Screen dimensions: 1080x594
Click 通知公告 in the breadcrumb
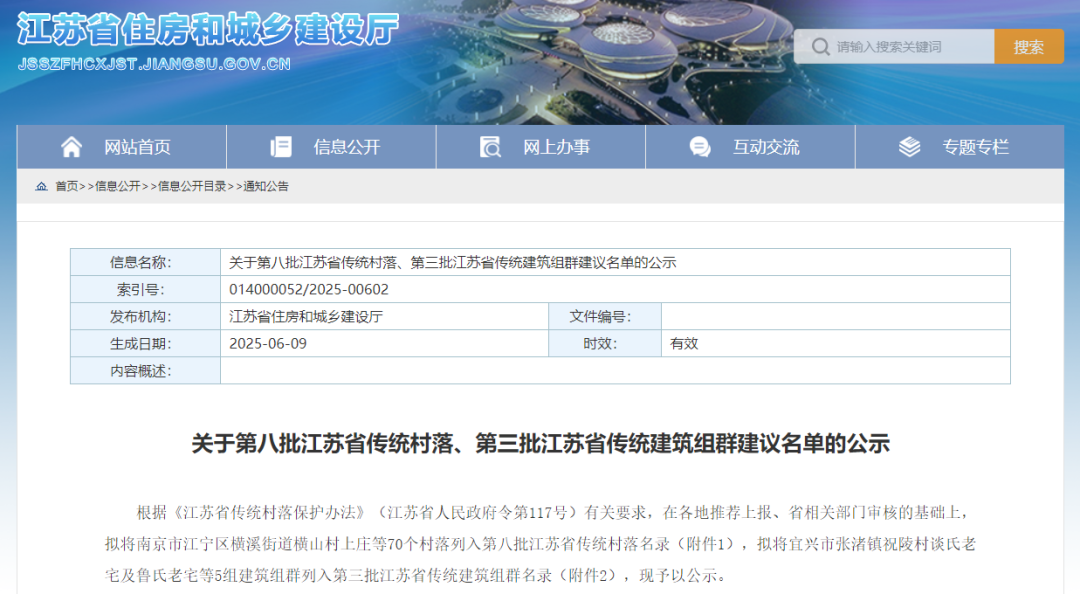coord(266,186)
